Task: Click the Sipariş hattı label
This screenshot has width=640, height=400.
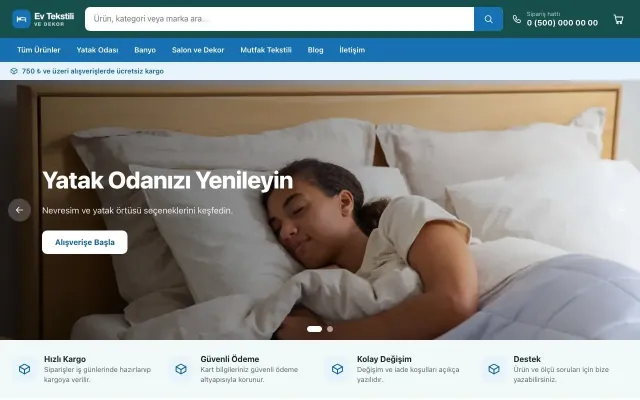Action: click(x=543, y=14)
